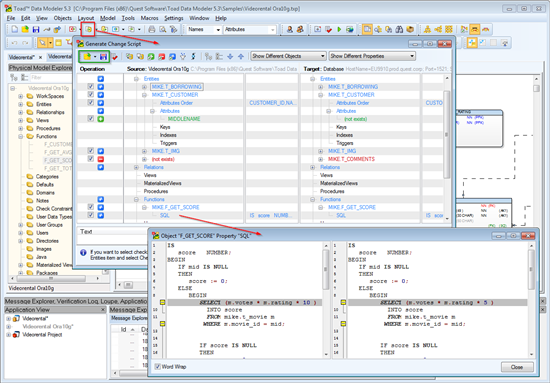This screenshot has width=550, height=383.
Task: Select the pointer arrow tool in second toolbar
Action: coord(42,43)
